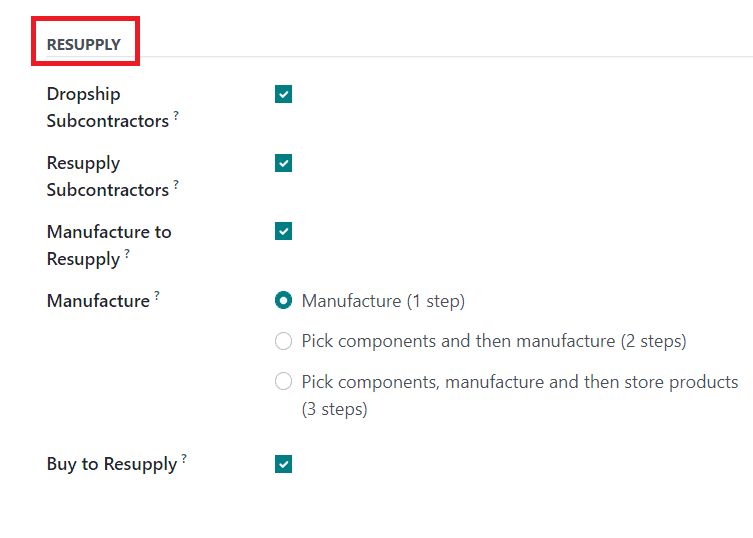Untick the Buy to Resupply checkbox

point(283,464)
